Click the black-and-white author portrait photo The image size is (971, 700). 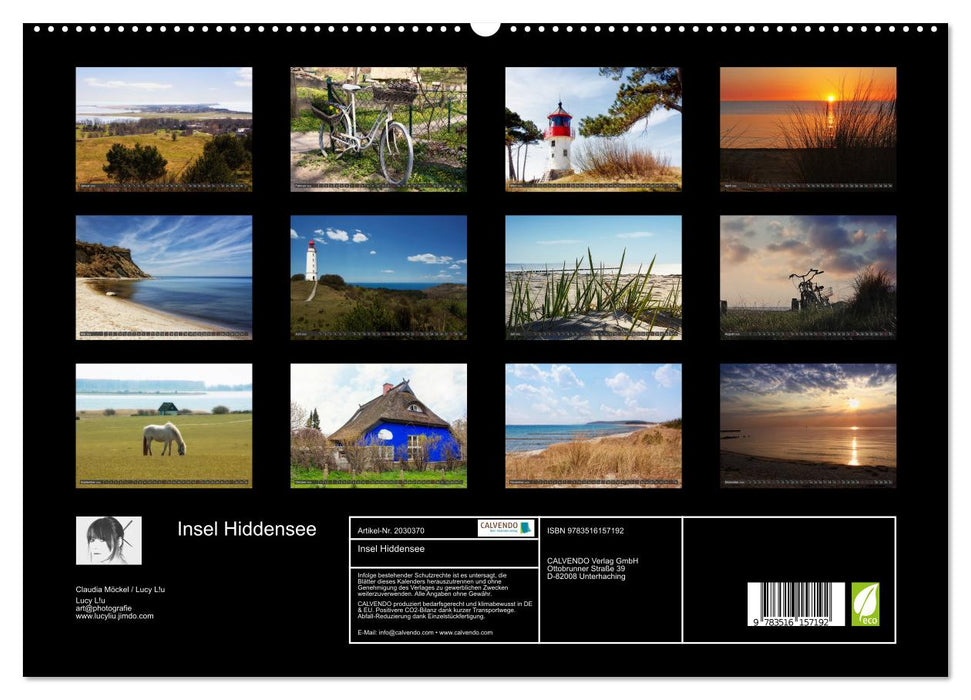(x=109, y=540)
